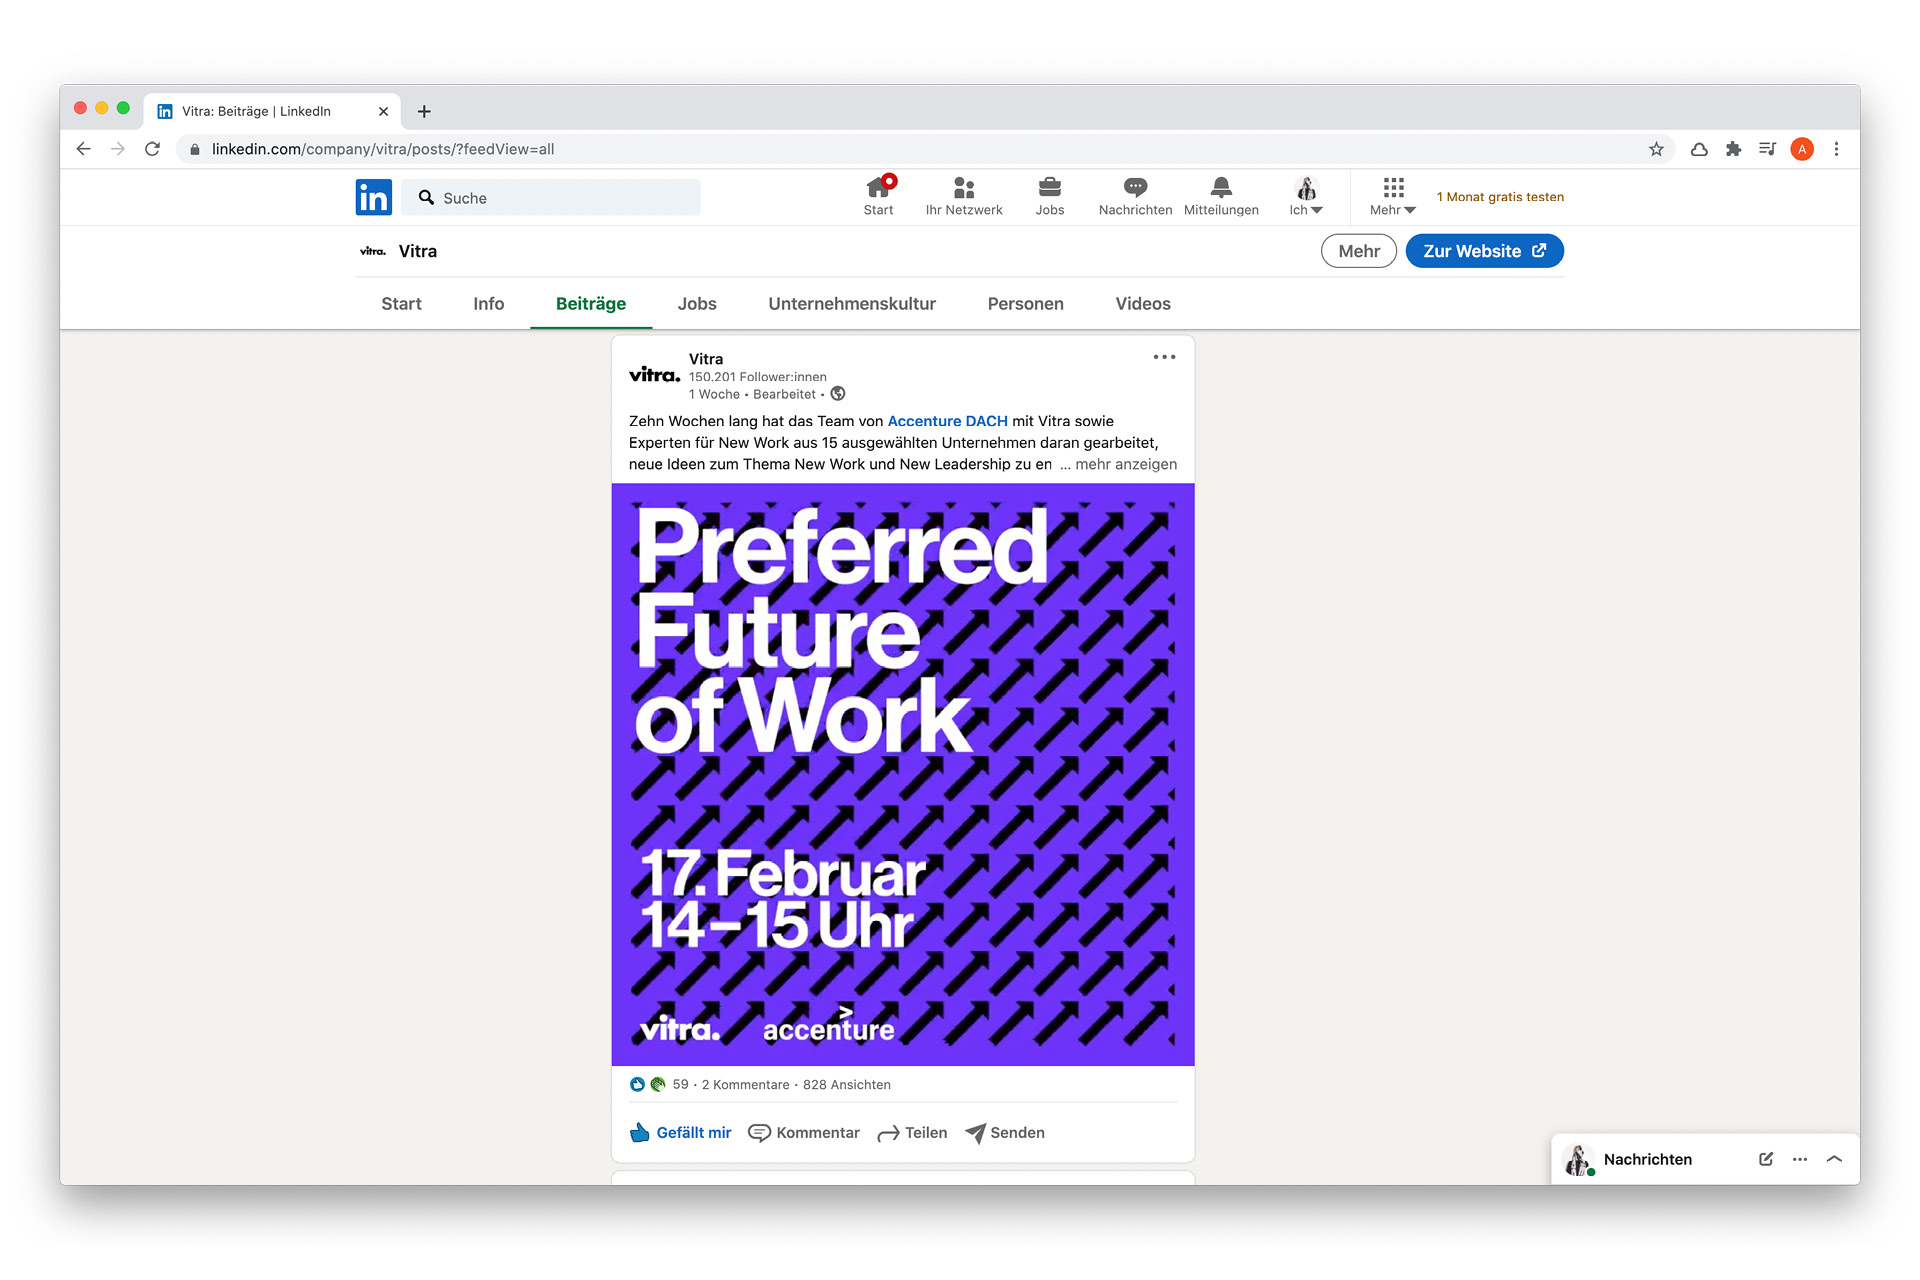Image resolution: width=1920 pixels, height=1280 pixels.
Task: Click the LinkedIn logo icon
Action: pos(373,197)
